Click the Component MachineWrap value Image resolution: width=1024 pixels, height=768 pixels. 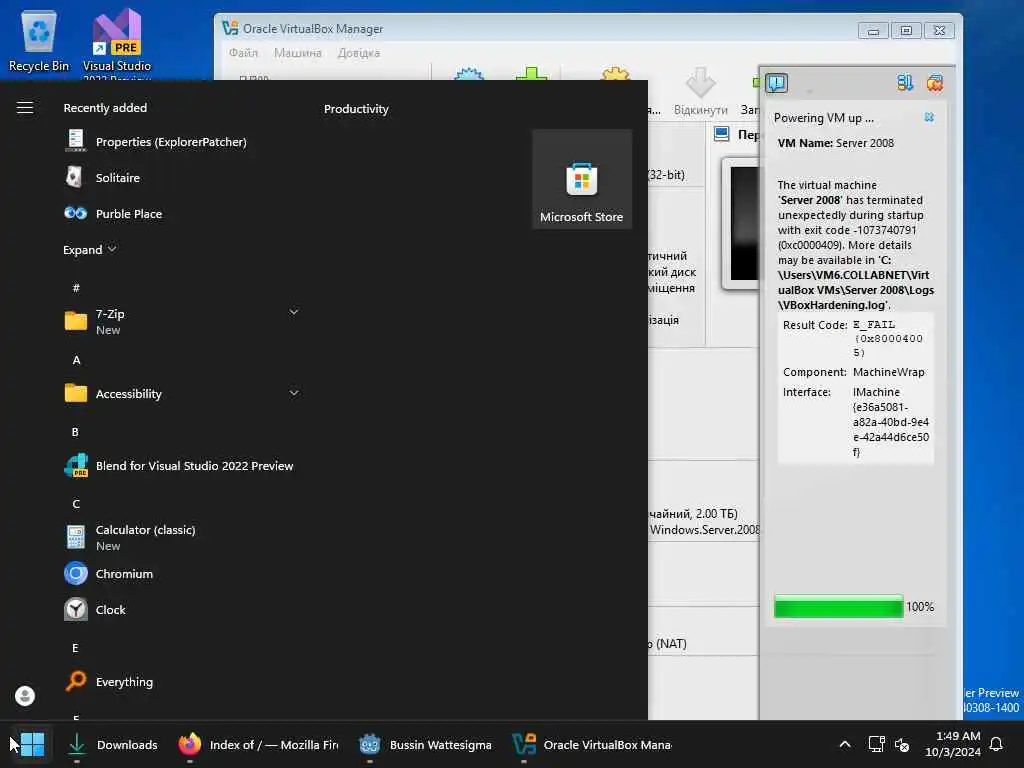pyautogui.click(x=888, y=372)
